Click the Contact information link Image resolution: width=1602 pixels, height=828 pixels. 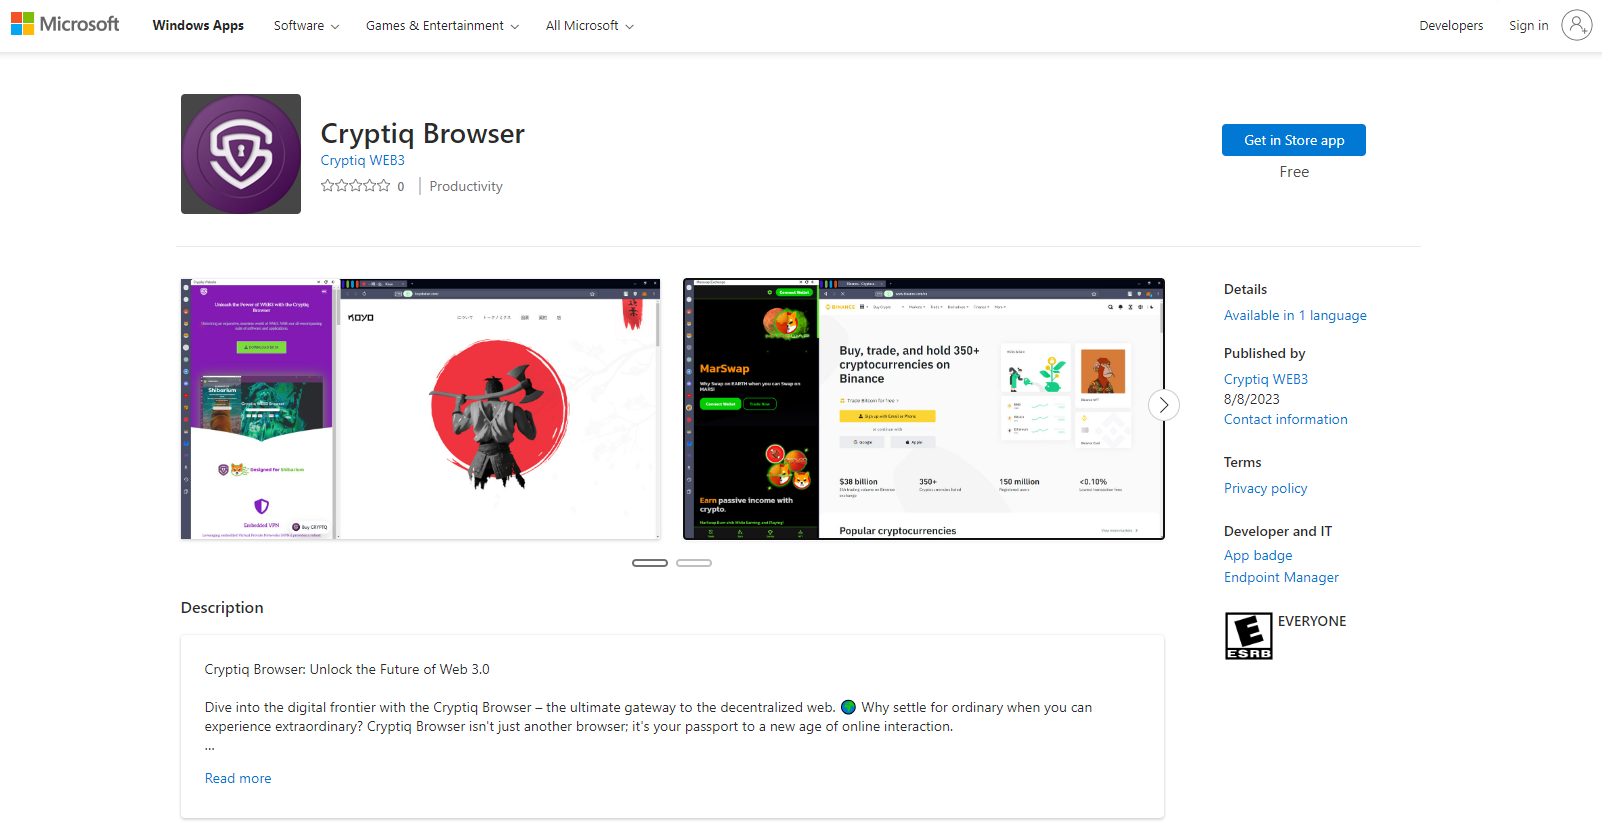tap(1285, 419)
